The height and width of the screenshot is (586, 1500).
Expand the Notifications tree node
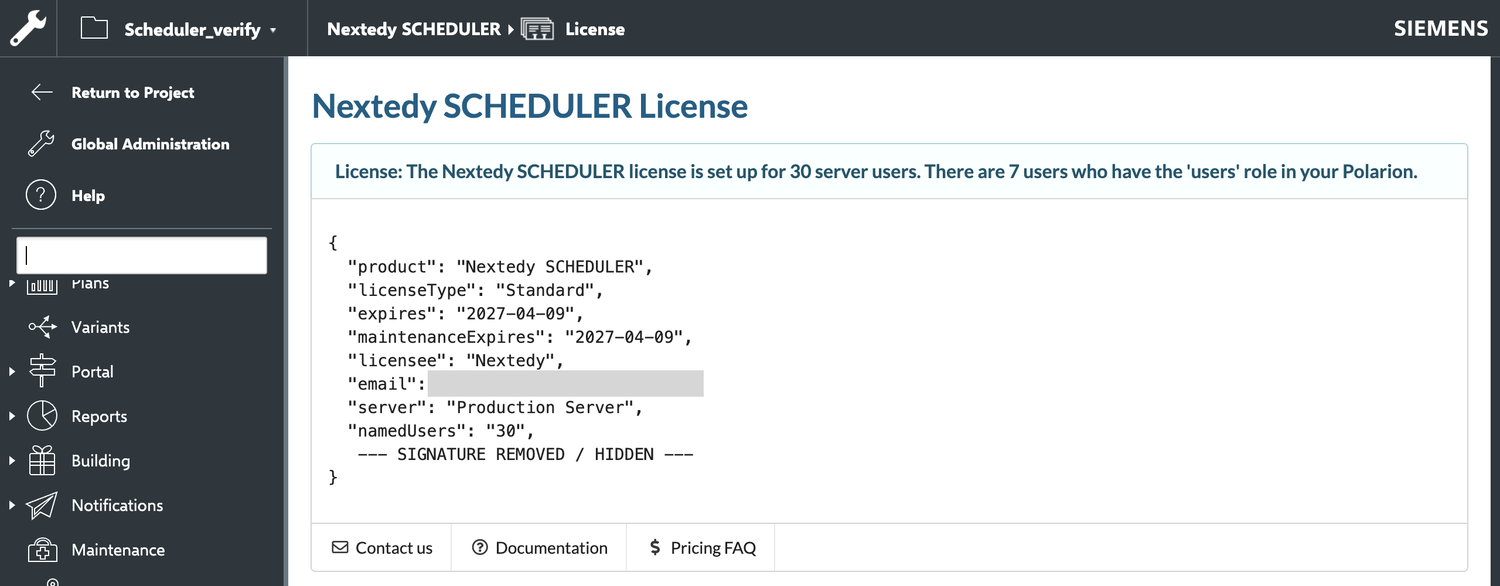point(12,505)
